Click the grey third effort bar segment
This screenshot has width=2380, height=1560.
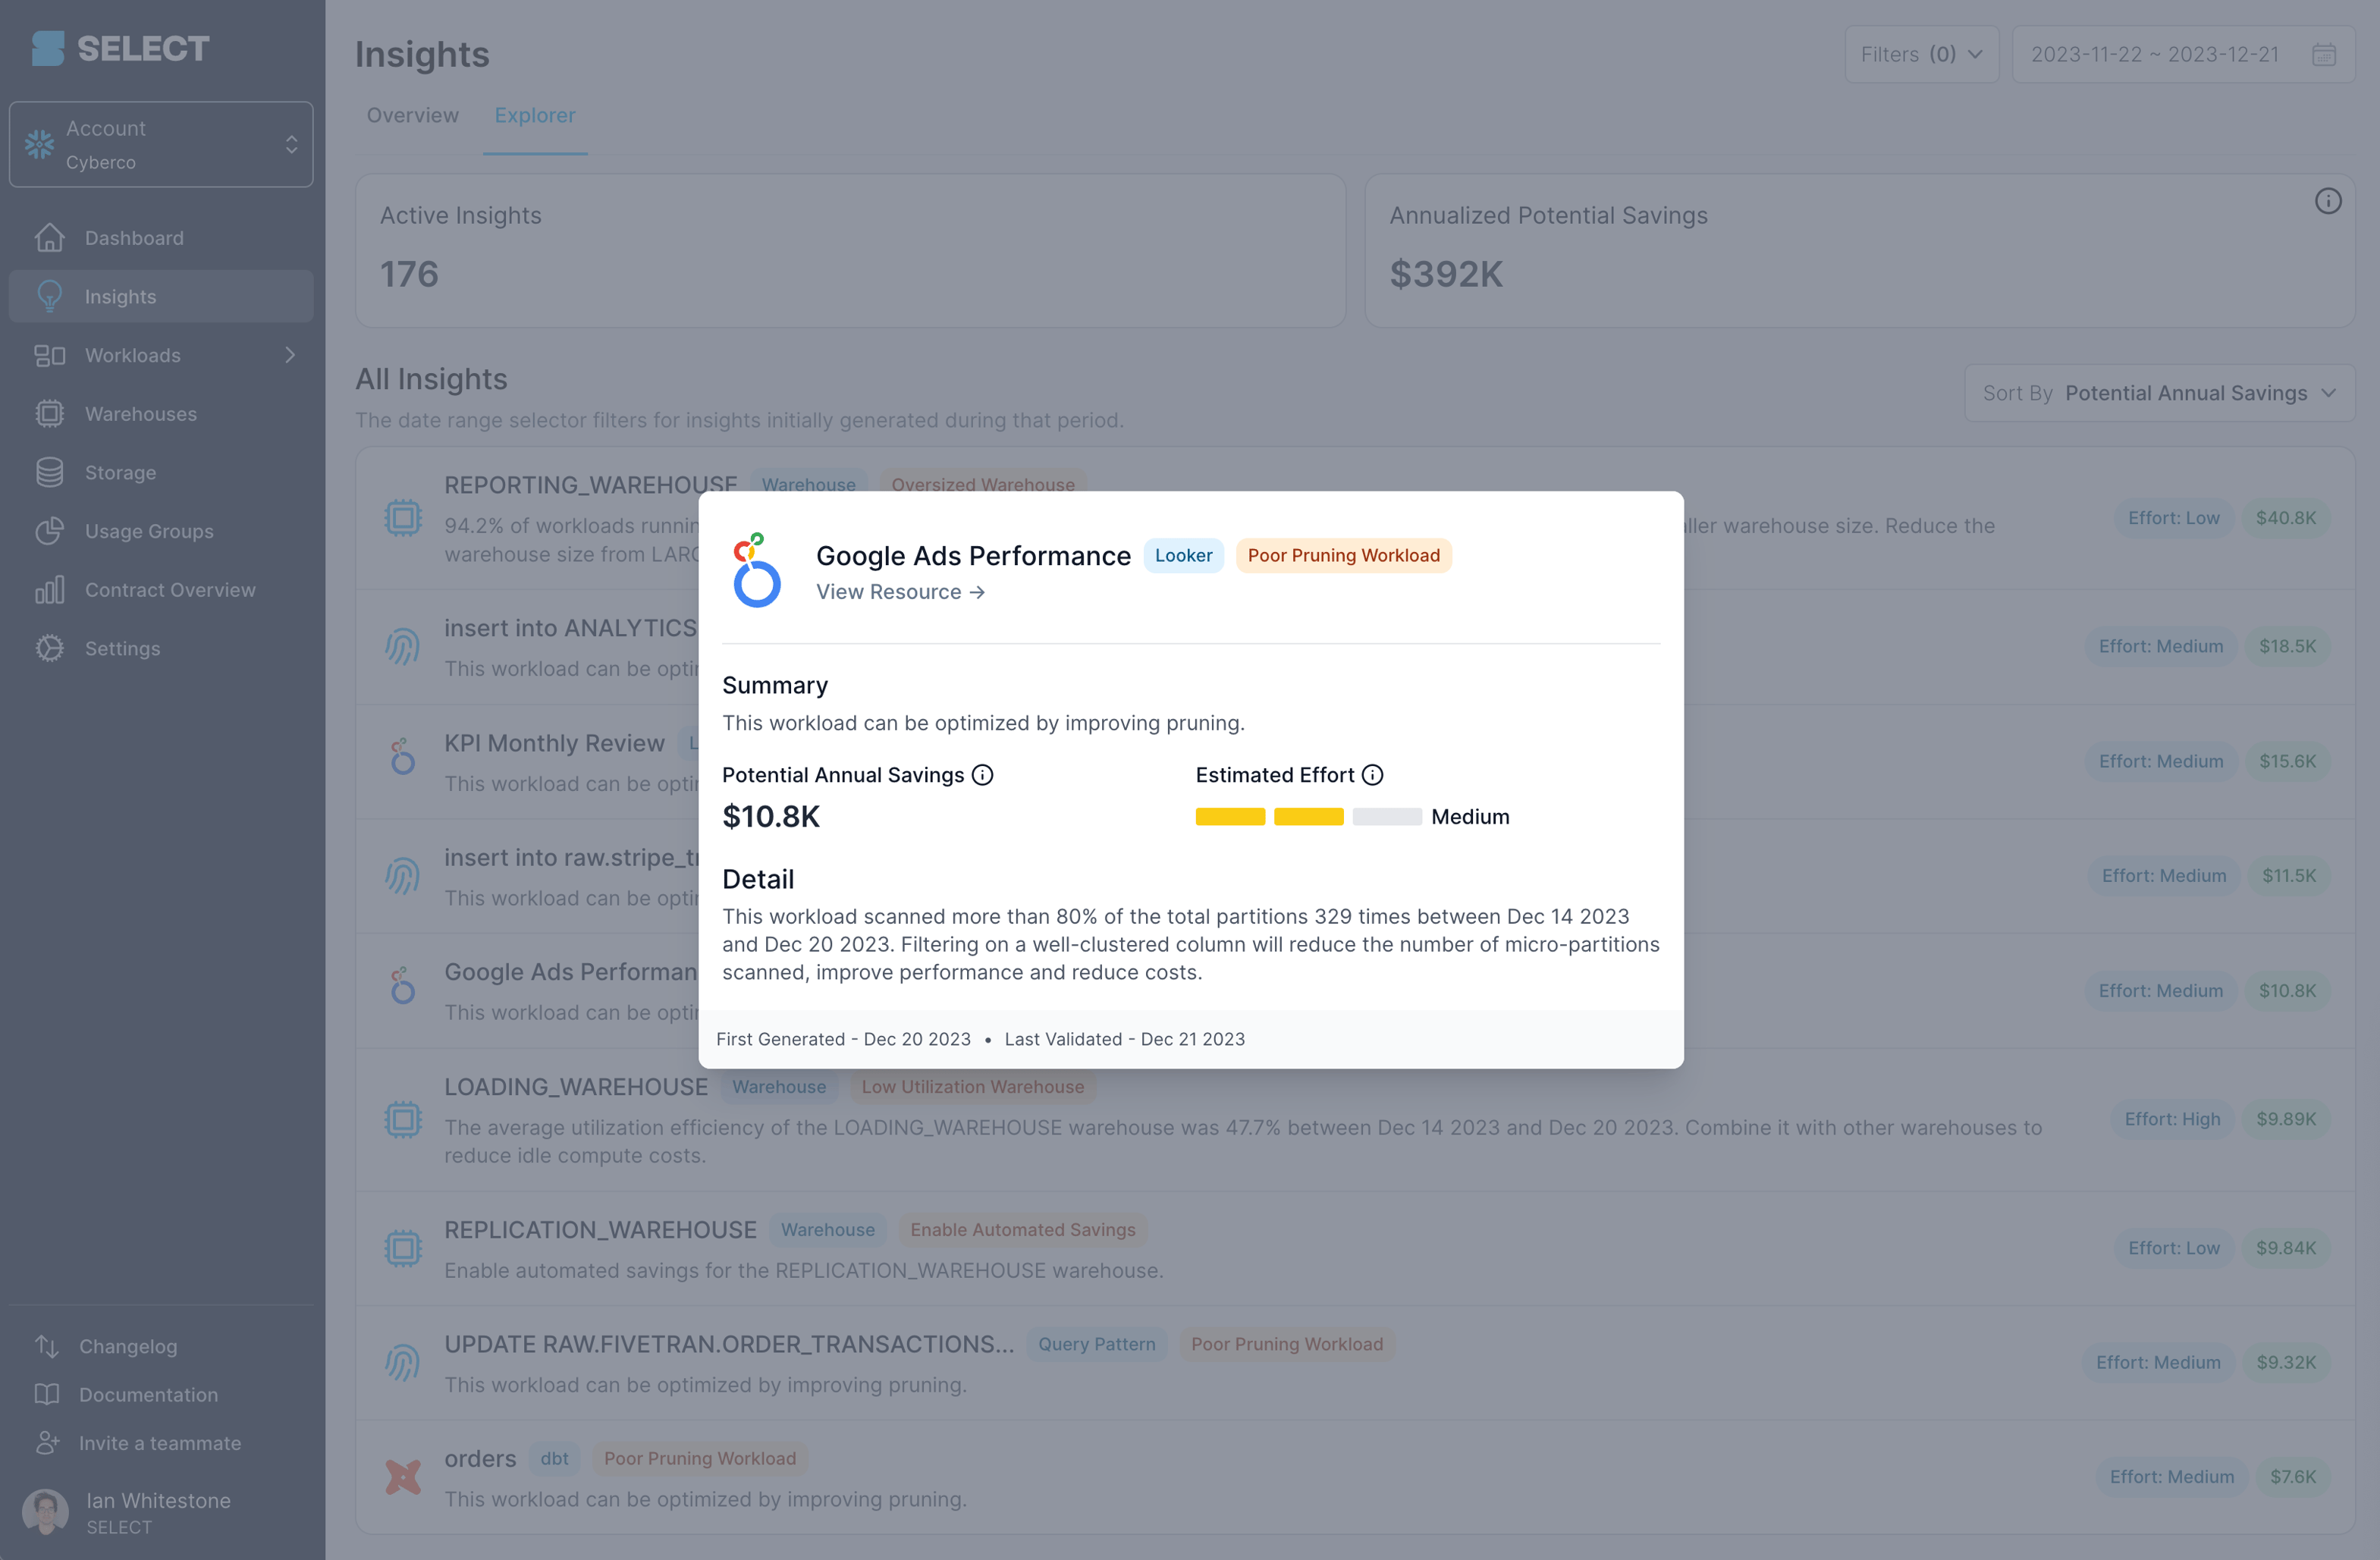(x=1387, y=816)
